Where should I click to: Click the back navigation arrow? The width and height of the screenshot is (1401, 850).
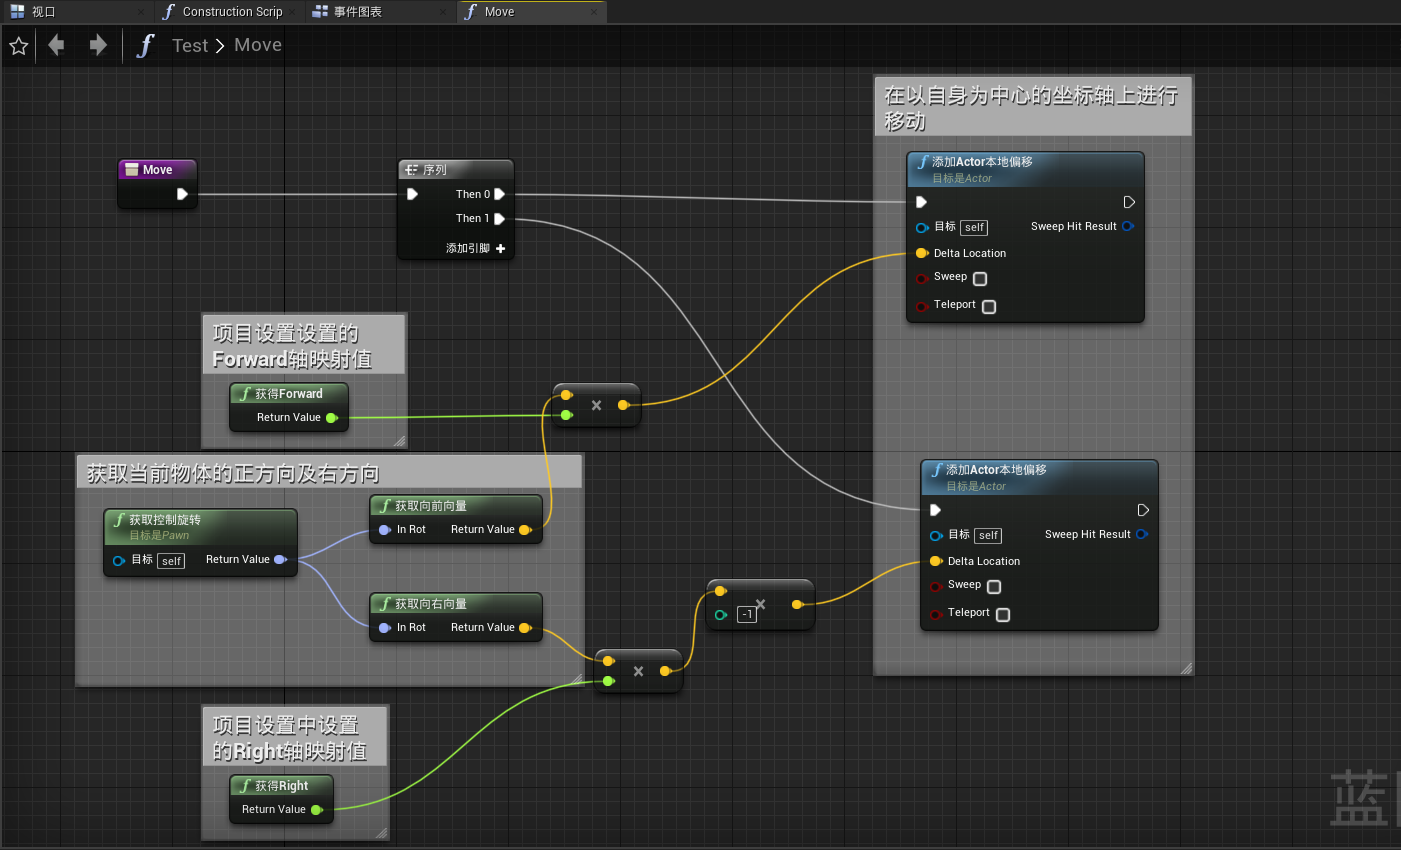coord(56,45)
